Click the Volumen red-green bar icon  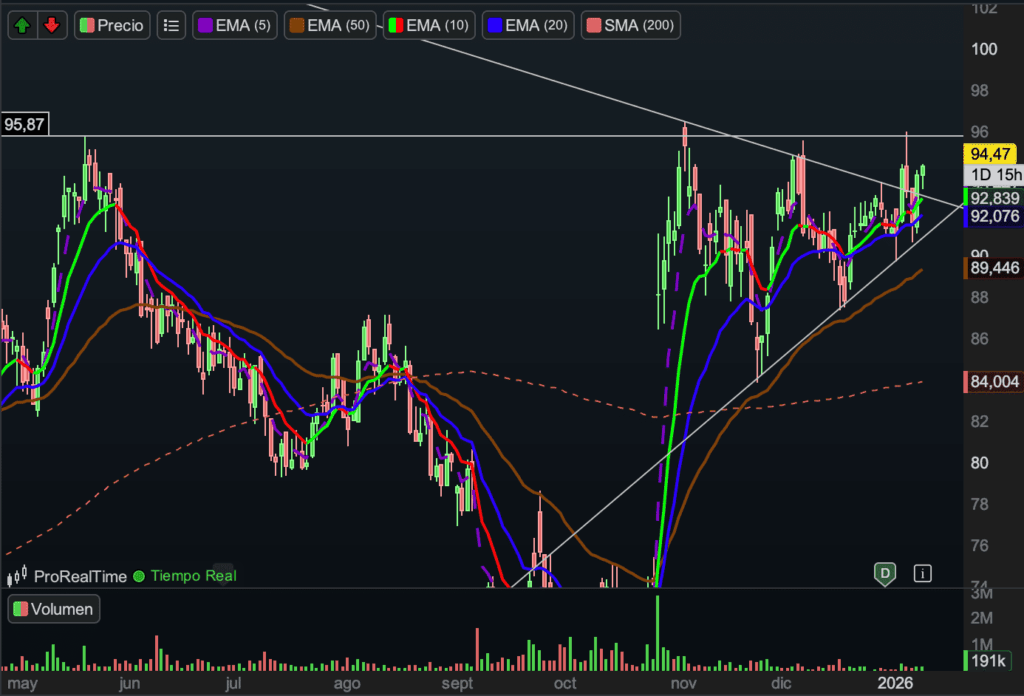pos(20,609)
